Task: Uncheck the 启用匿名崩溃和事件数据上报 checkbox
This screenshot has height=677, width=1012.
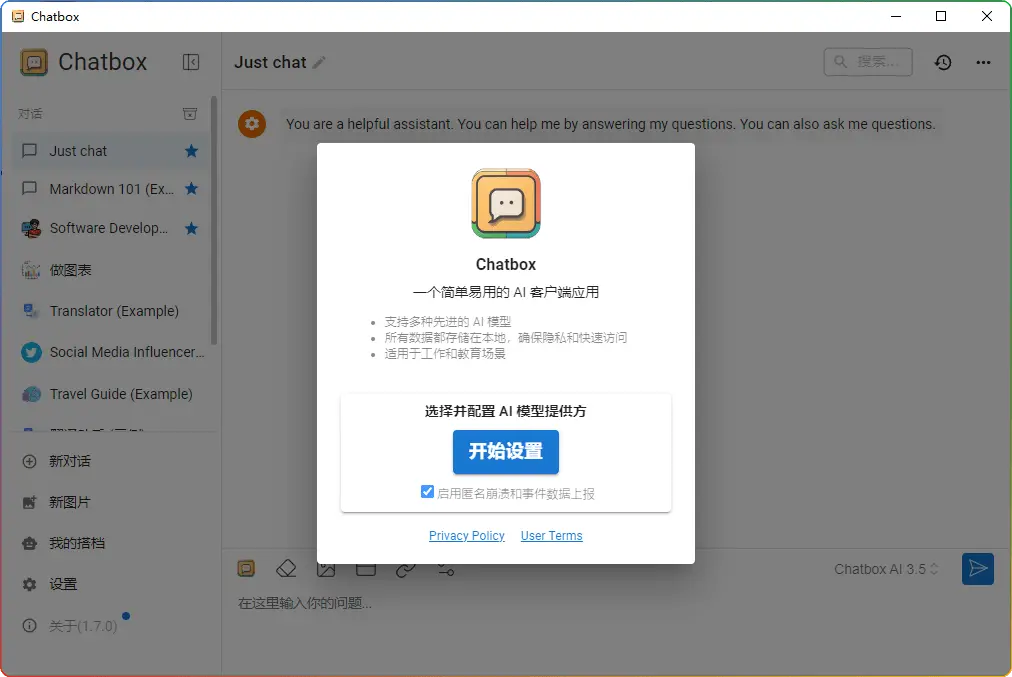Action: (x=428, y=492)
